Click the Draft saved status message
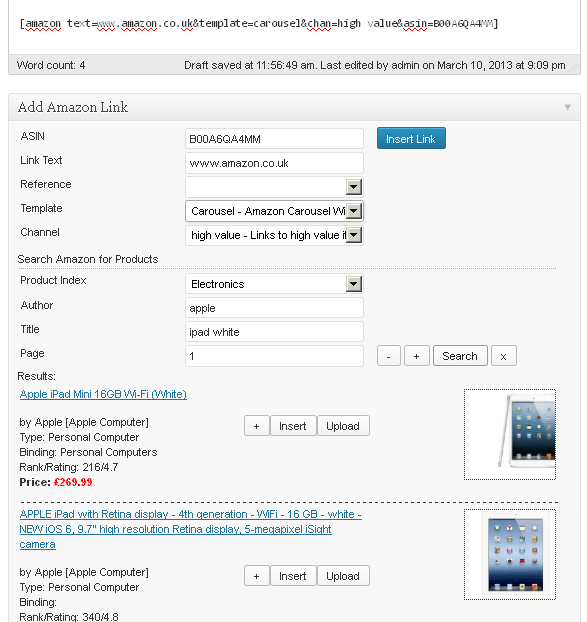587x622 pixels. click(x=375, y=65)
